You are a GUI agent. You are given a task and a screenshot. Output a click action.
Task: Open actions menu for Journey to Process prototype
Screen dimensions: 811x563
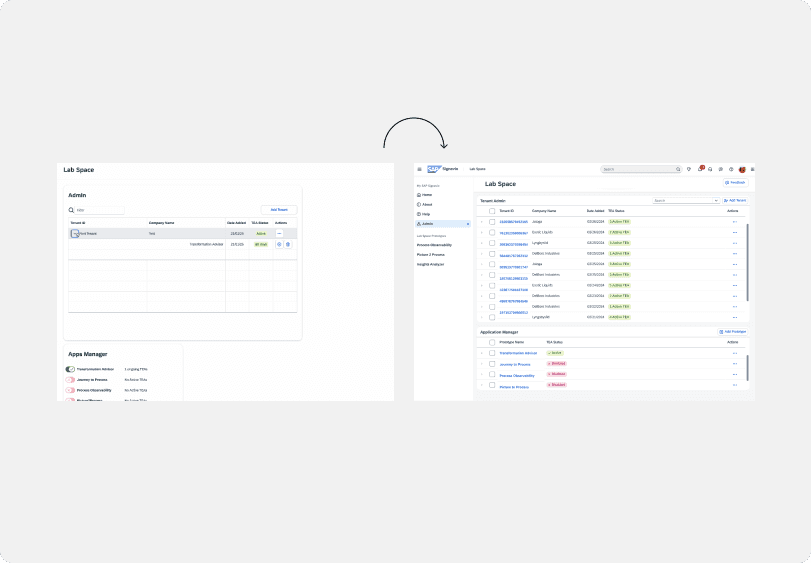coord(734,364)
